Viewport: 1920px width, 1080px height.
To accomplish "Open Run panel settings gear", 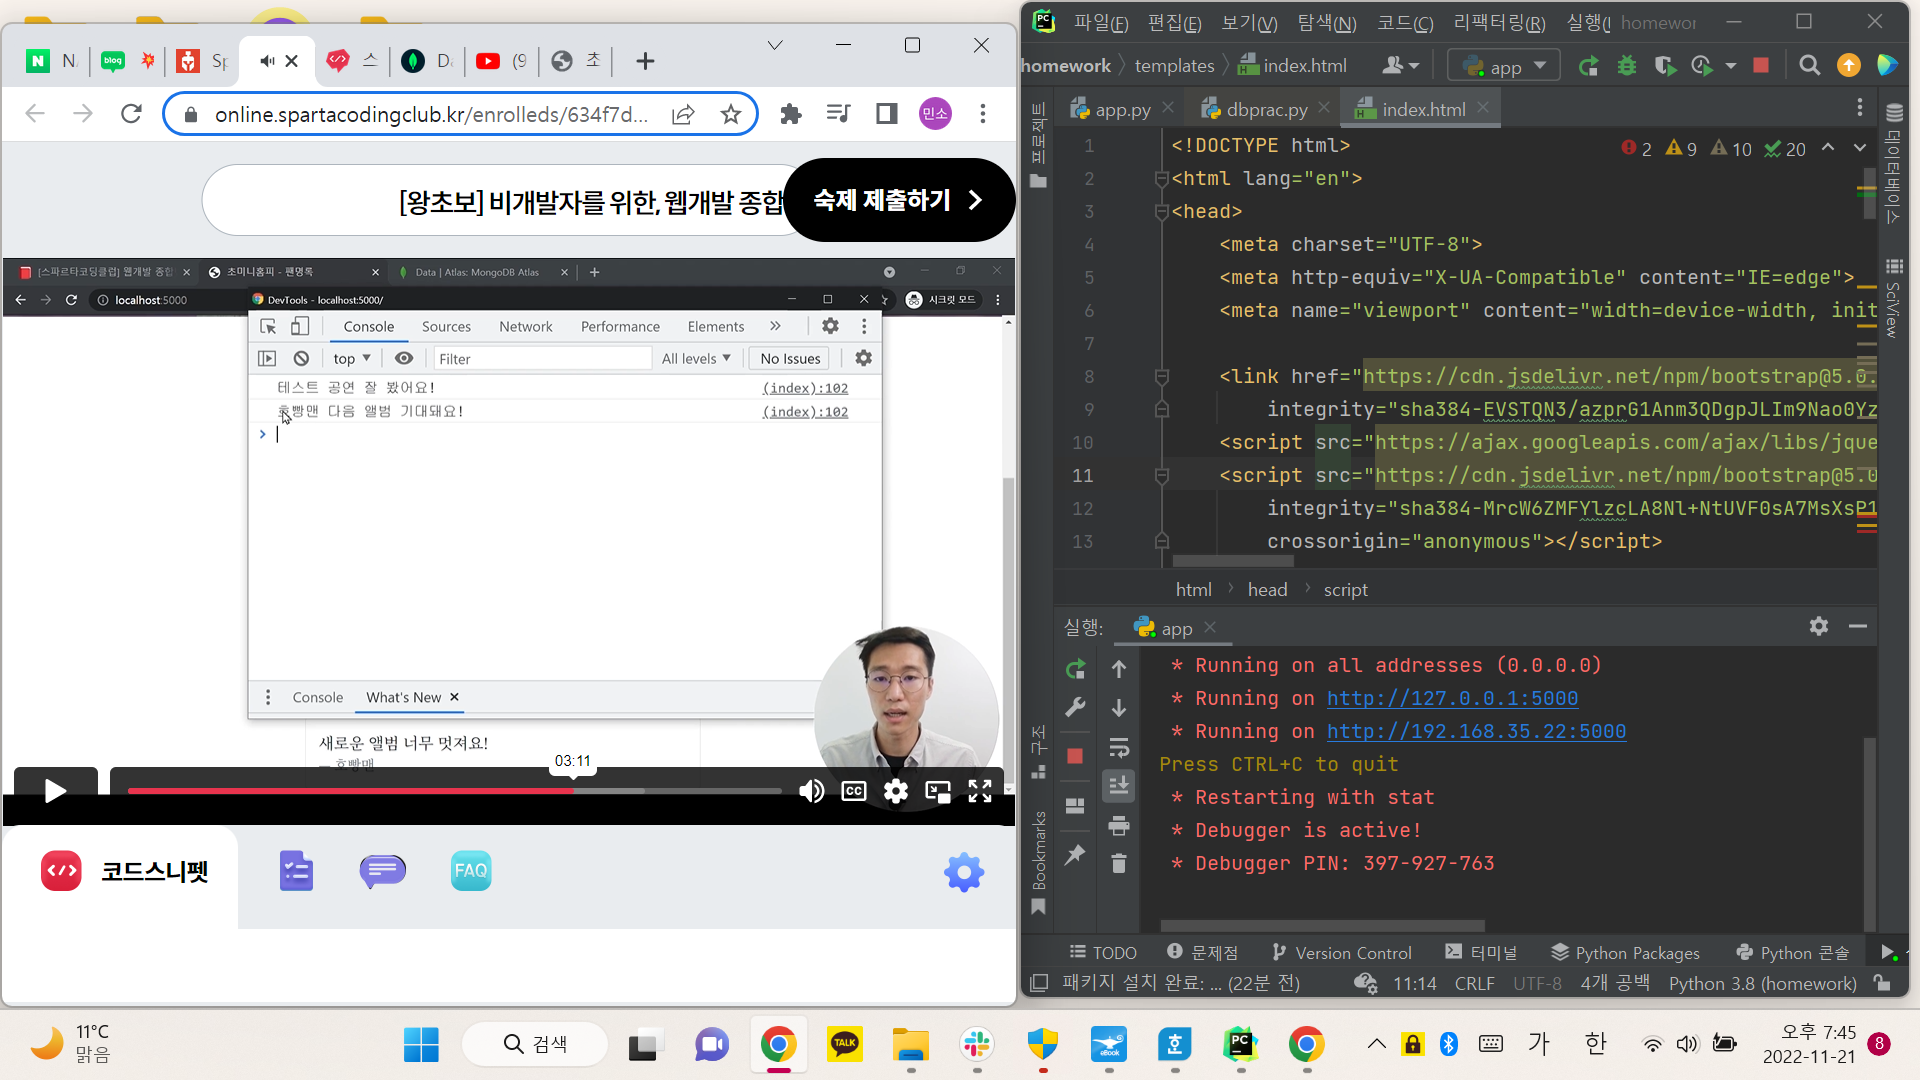I will pyautogui.click(x=1819, y=626).
